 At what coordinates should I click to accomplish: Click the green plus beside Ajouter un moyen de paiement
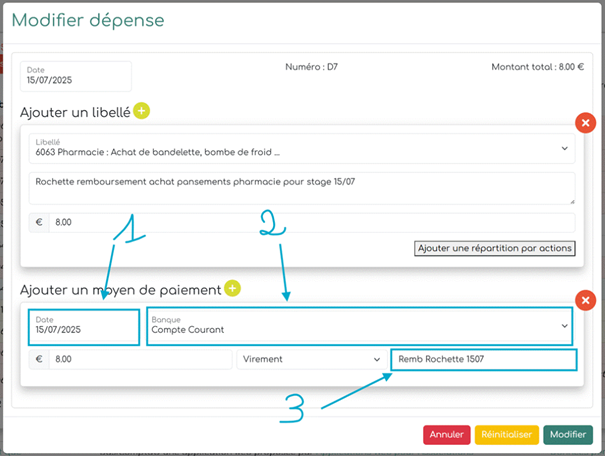232,289
